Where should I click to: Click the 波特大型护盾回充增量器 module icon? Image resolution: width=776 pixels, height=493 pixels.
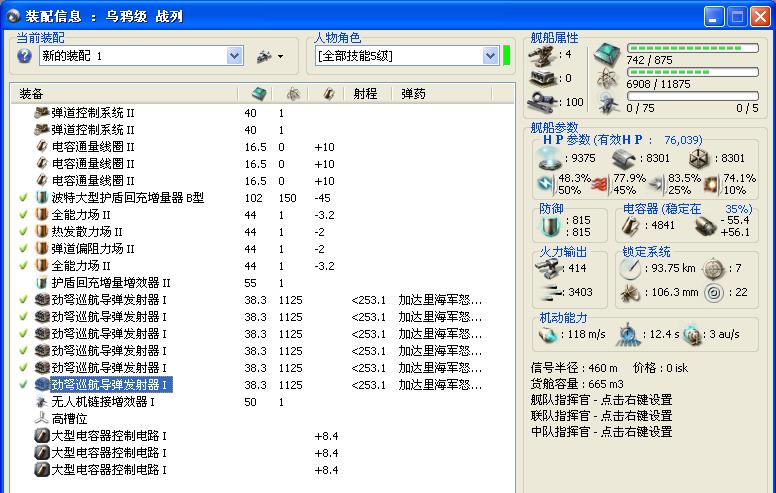[42, 198]
